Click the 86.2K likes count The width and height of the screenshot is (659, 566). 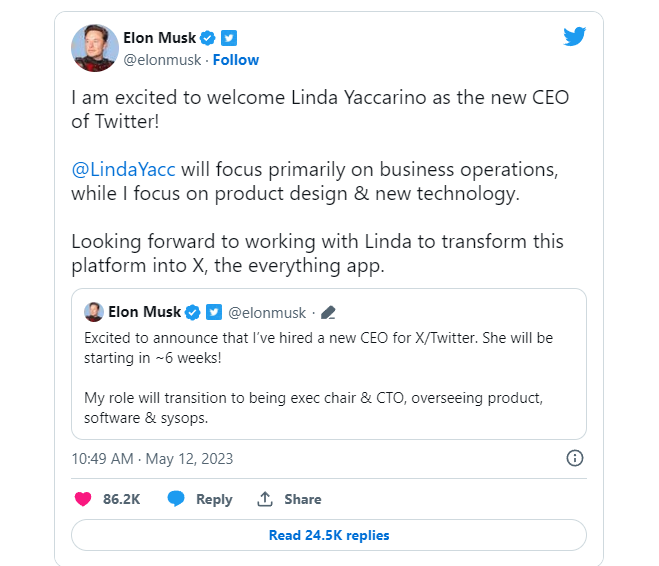click(x=120, y=499)
